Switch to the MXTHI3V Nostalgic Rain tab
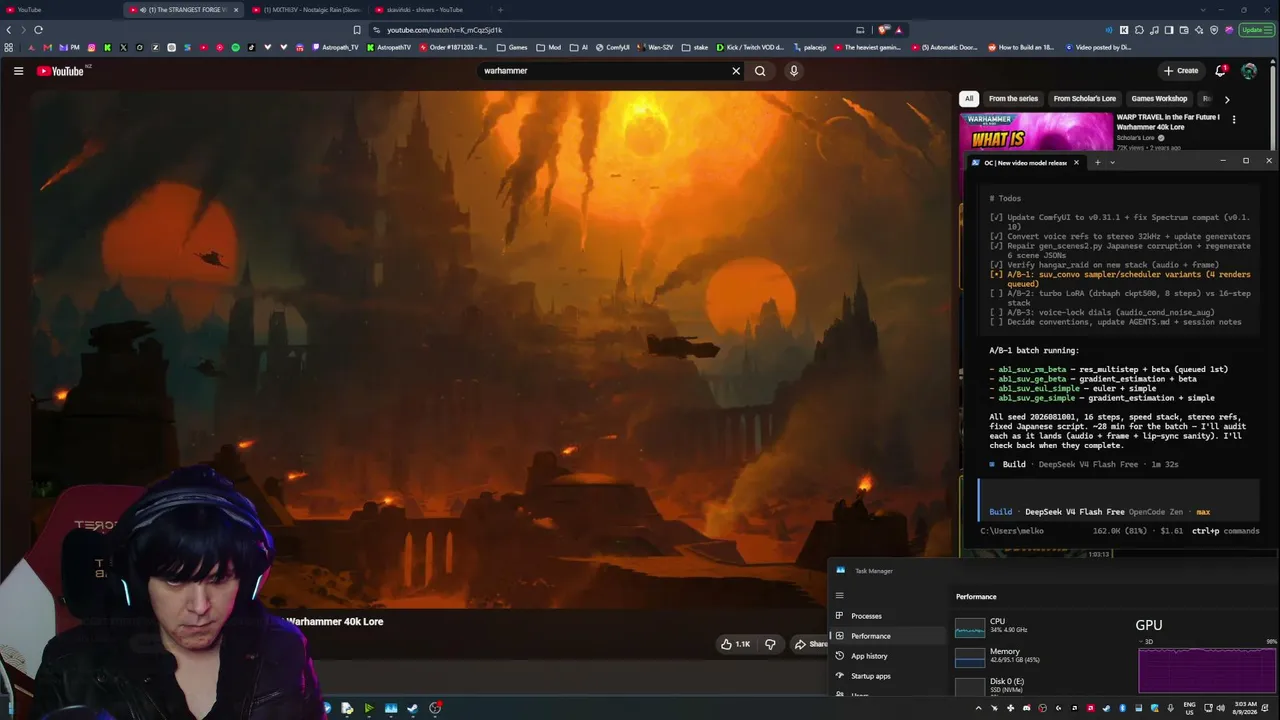This screenshot has width=1280, height=720. [x=307, y=10]
